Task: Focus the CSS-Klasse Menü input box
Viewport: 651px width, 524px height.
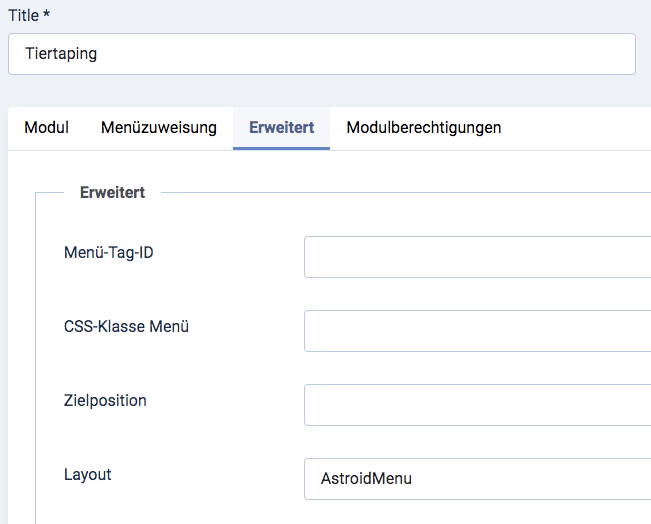Action: (x=478, y=331)
